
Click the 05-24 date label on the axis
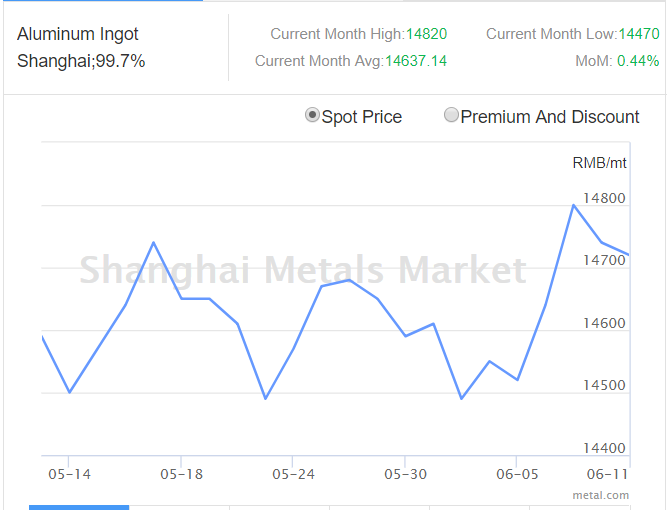[x=293, y=473]
